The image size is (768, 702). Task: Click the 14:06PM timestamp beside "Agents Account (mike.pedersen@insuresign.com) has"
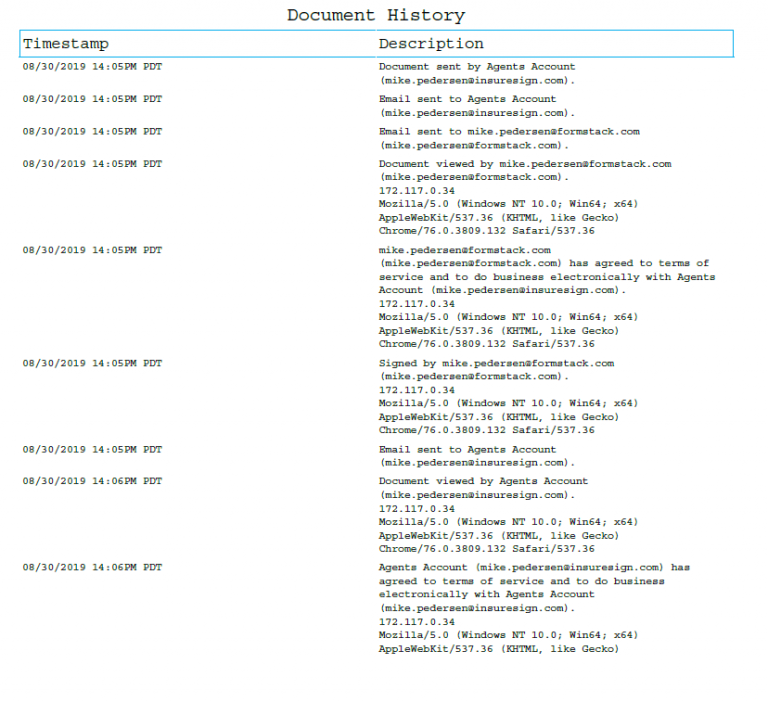[x=92, y=568]
